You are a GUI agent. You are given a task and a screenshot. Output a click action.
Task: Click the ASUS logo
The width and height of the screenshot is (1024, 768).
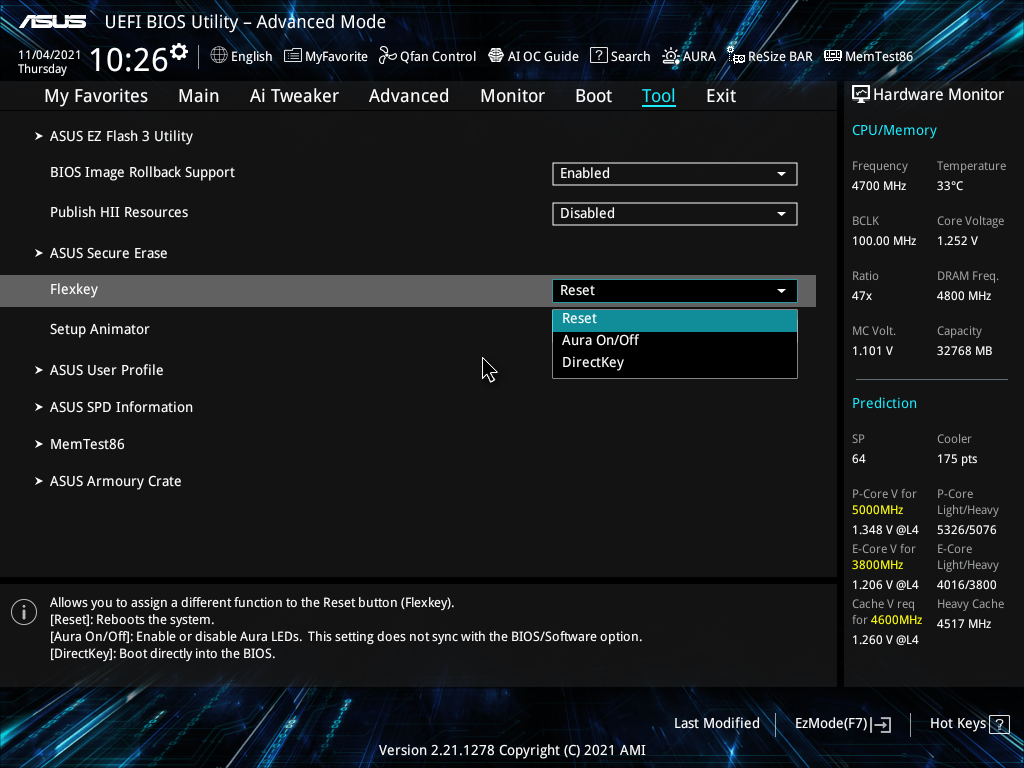(52, 22)
